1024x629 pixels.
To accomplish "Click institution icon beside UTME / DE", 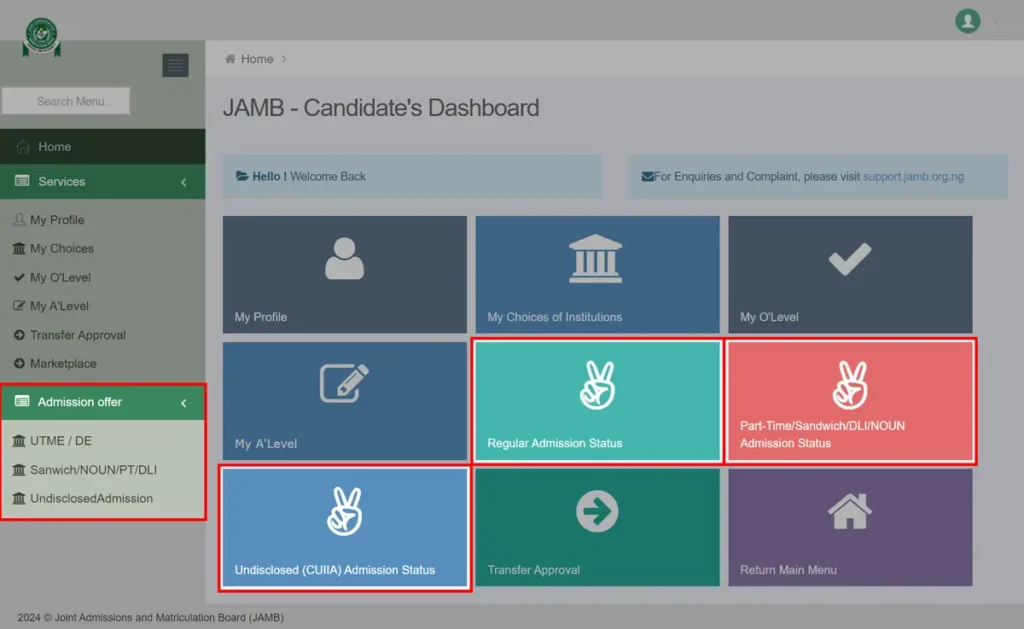I will (19, 441).
